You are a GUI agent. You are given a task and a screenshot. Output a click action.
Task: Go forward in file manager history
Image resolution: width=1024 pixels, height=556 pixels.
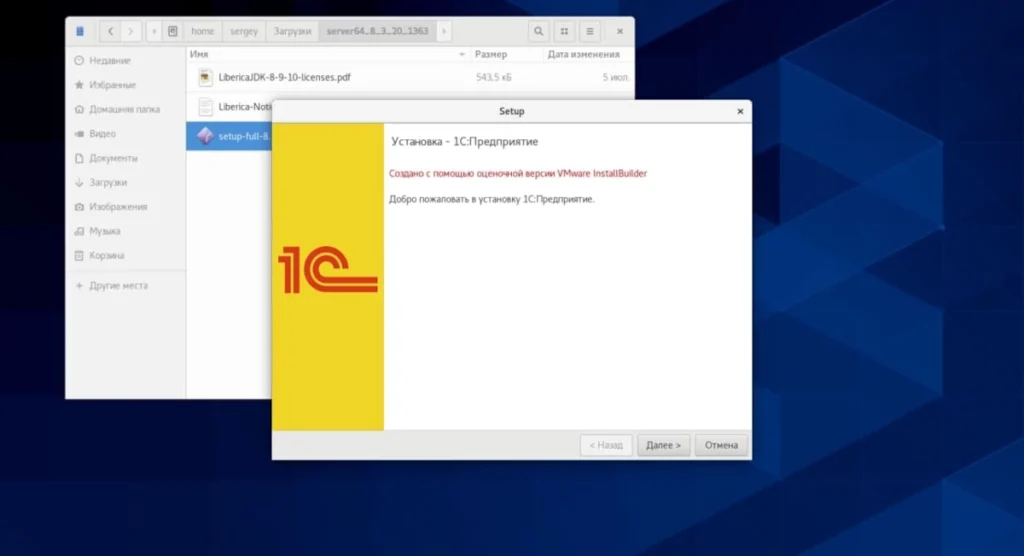pyautogui.click(x=131, y=31)
